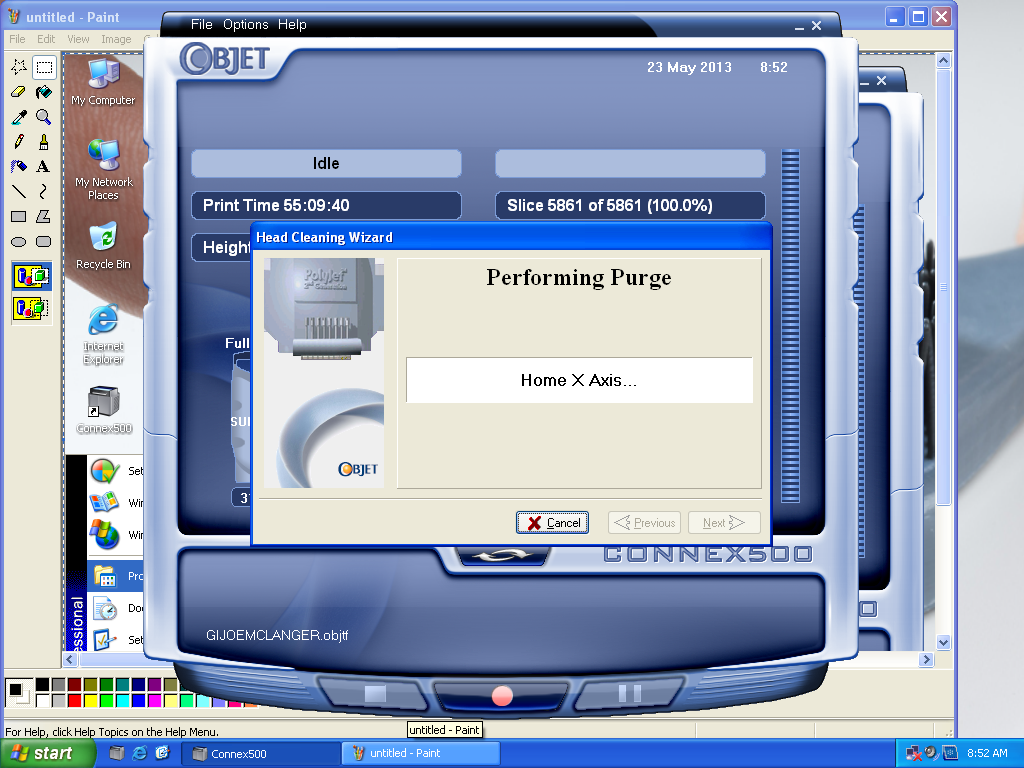Click the untitled - Paint taskbar button
The height and width of the screenshot is (768, 1024).
(421, 754)
